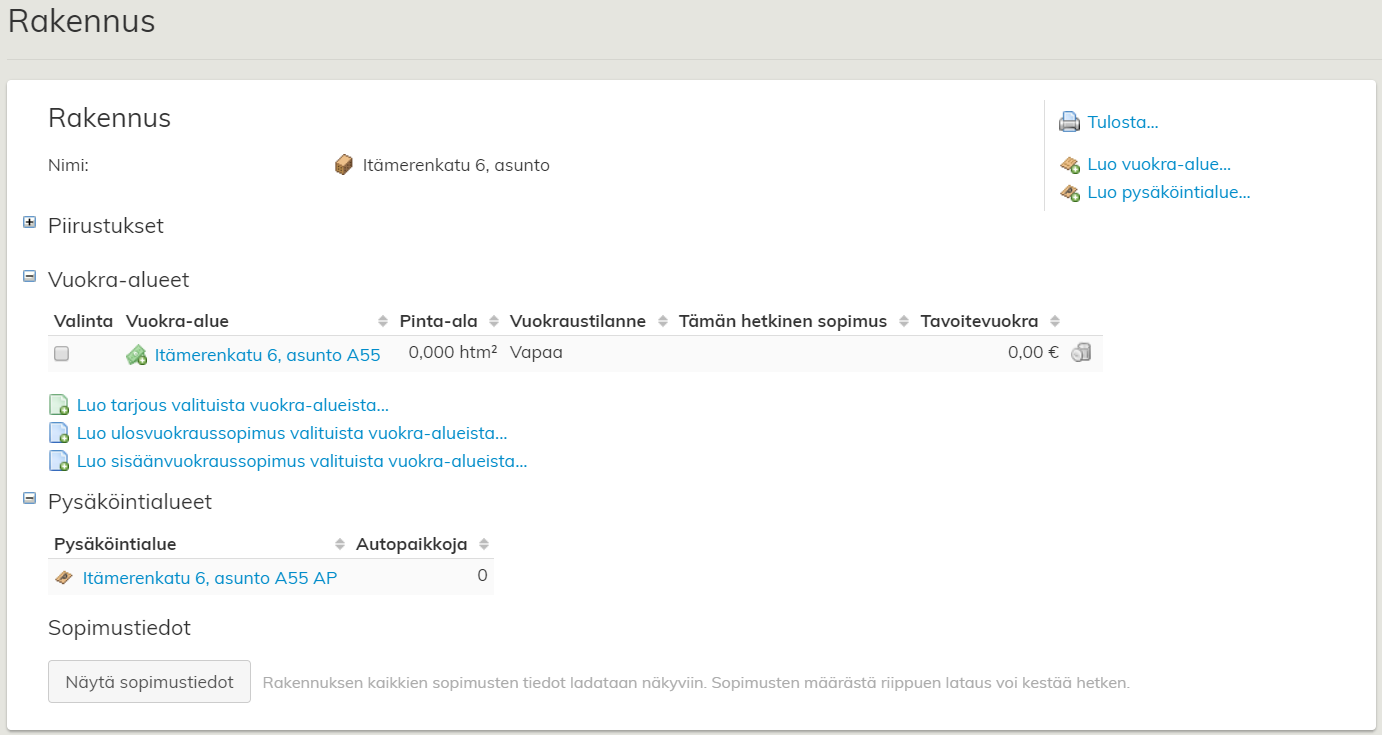Open the Itämerenkatu 6, asunto A55 link

coord(267,355)
